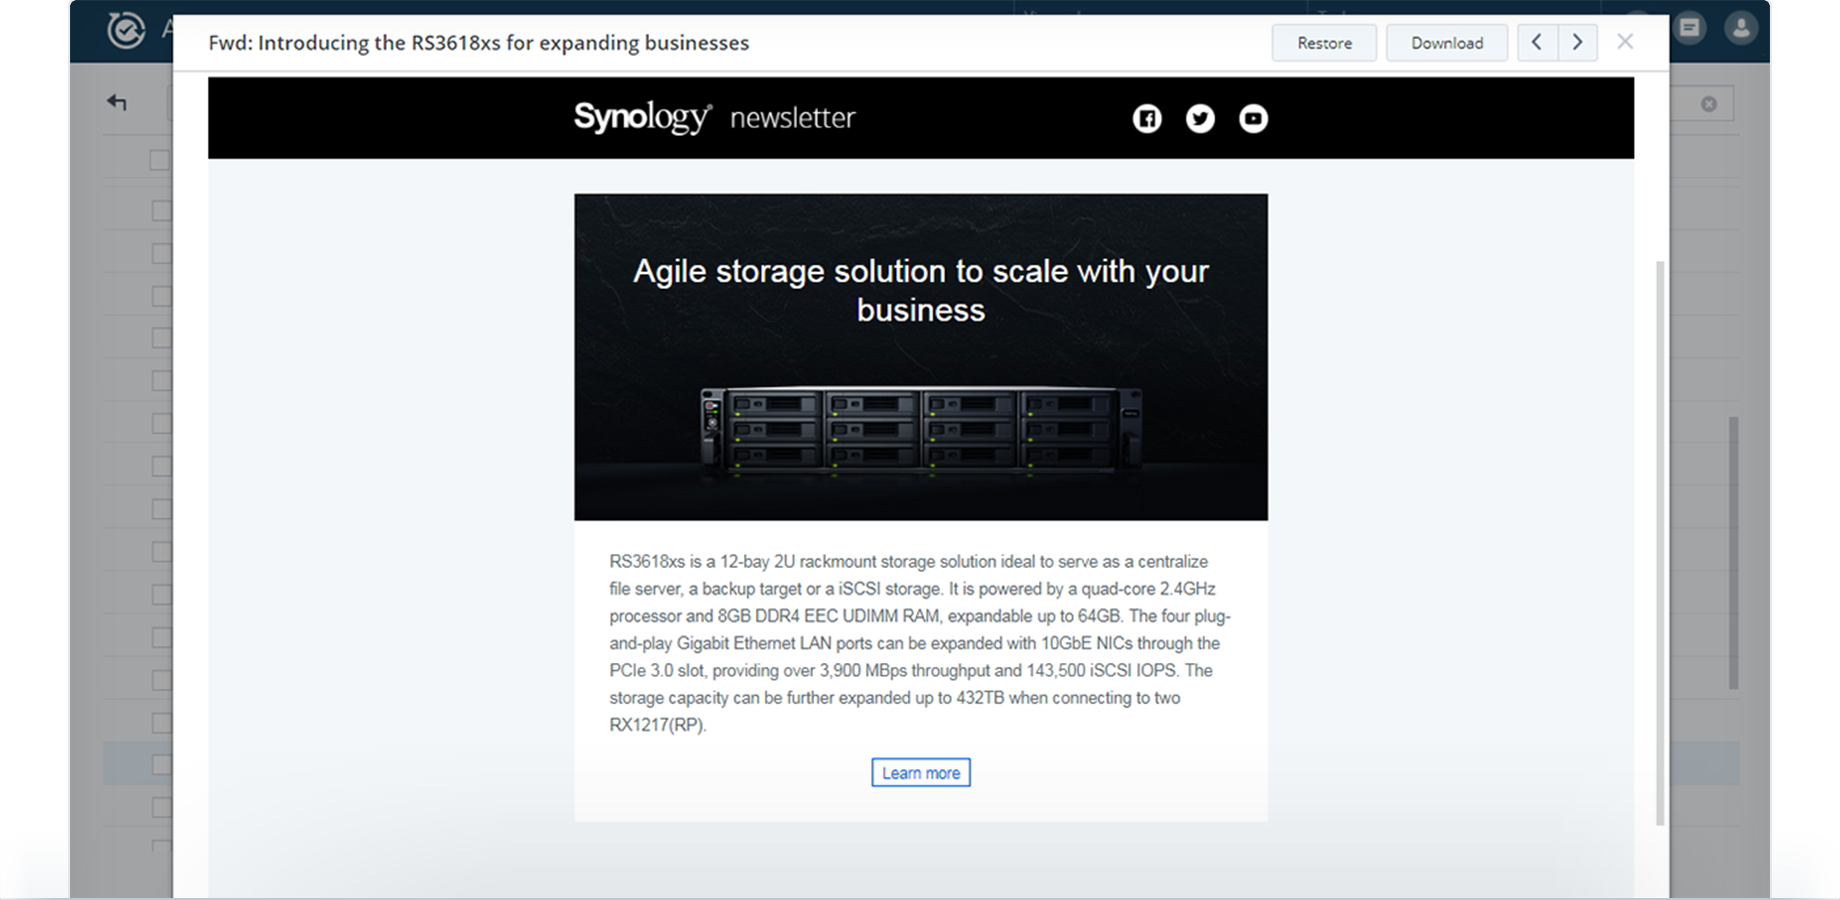Open Synology Facebook page icon
This screenshot has height=900, width=1840.
[1147, 118]
